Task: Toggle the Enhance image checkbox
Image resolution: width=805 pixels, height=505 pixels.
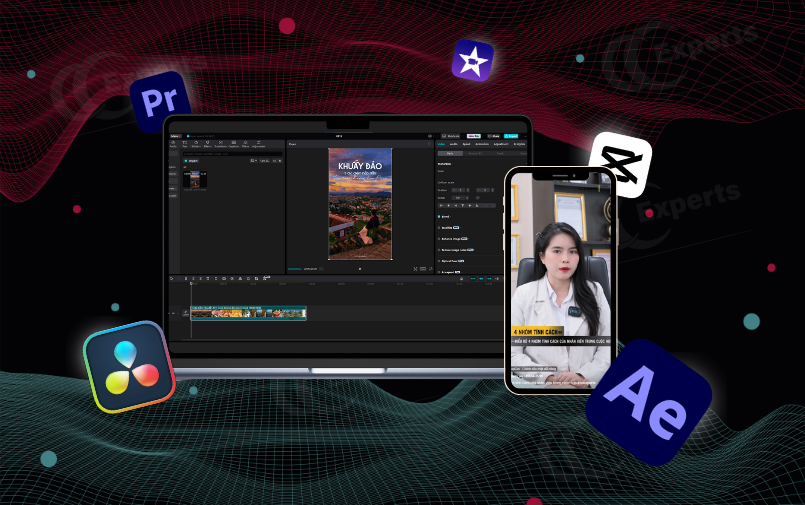Action: click(440, 239)
